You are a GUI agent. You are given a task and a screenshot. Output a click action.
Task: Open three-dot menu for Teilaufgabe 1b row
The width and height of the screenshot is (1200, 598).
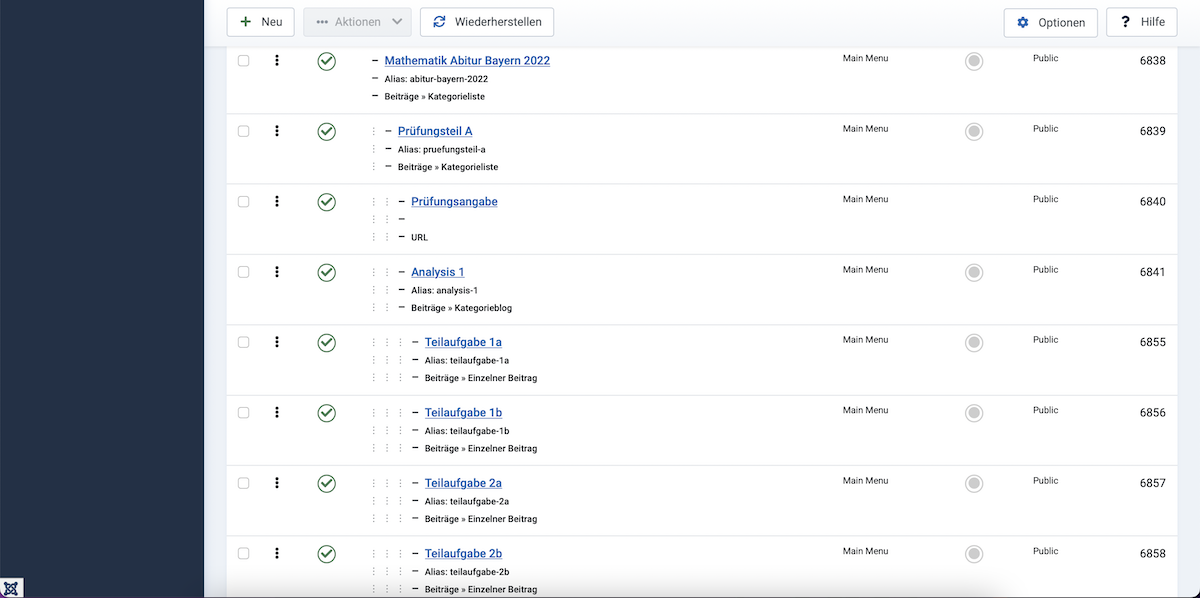click(277, 412)
